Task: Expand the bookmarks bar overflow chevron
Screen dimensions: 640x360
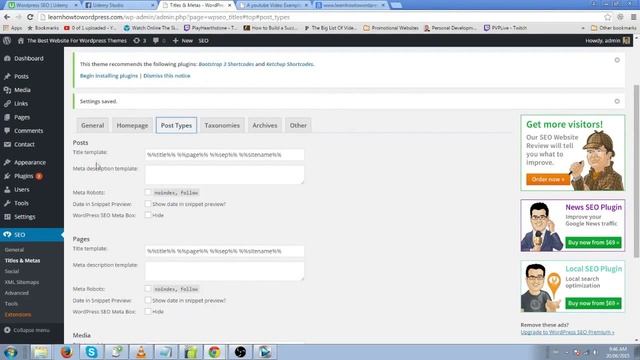Action: 583,28
